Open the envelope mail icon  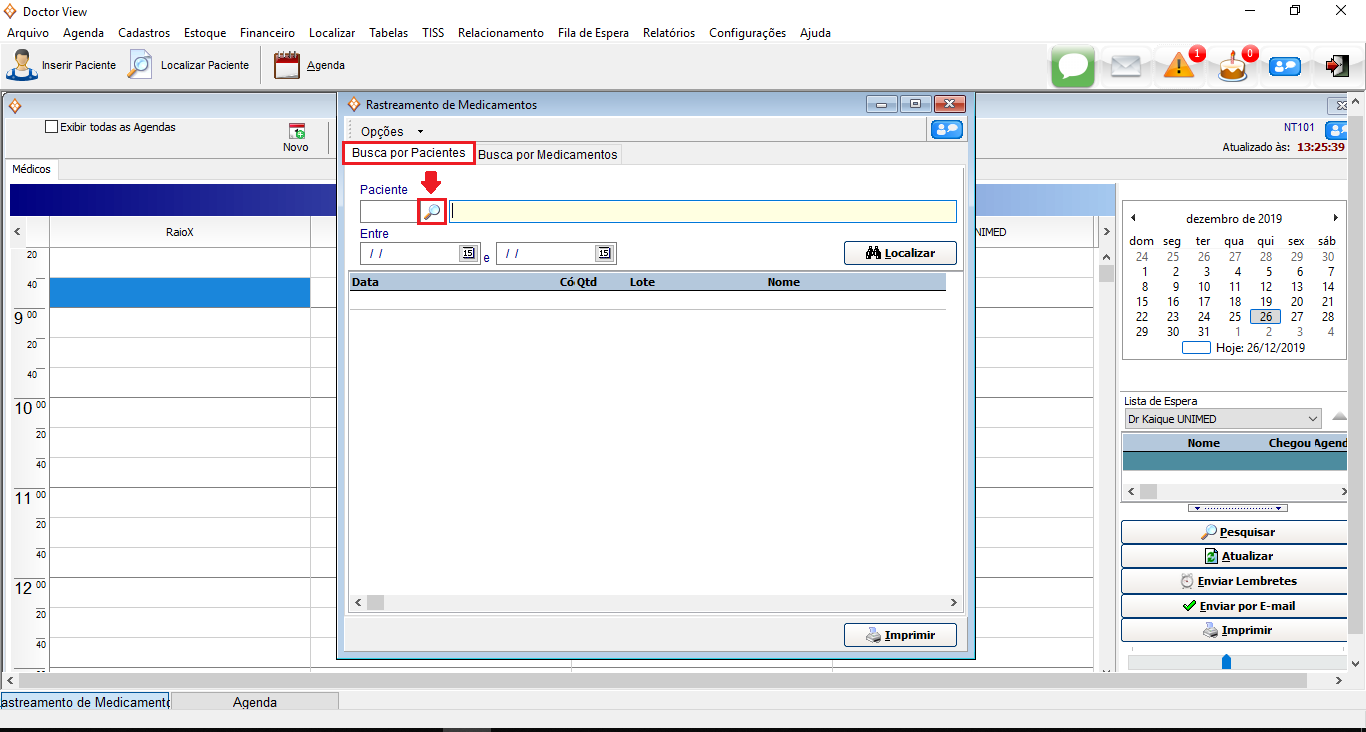1126,66
